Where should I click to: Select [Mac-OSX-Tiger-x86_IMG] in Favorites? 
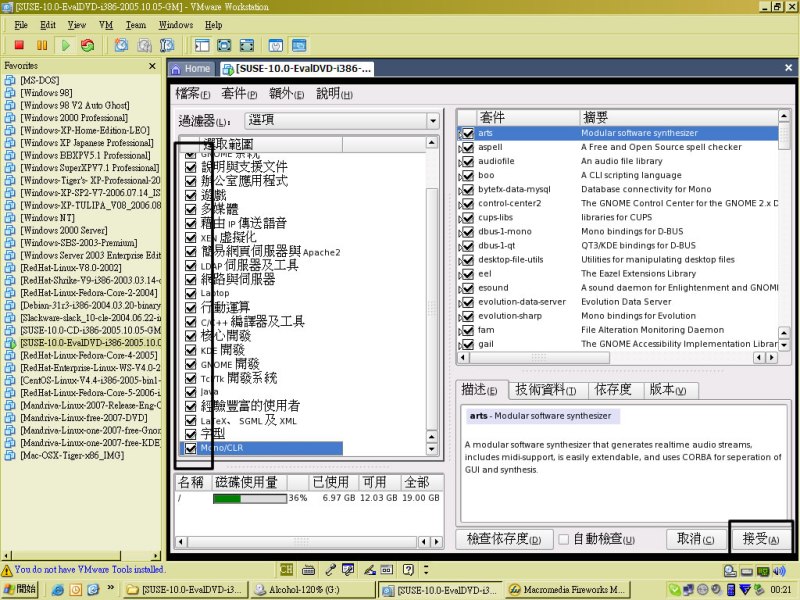[x=72, y=456]
